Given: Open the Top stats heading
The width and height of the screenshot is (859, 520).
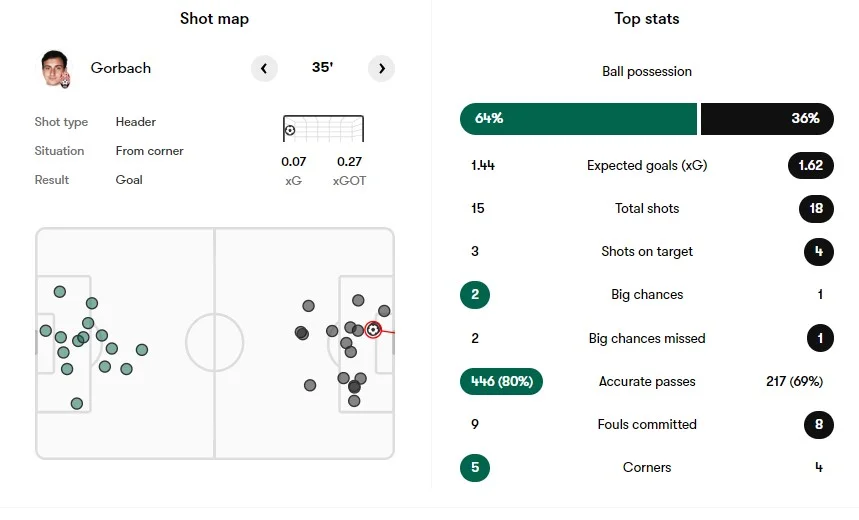Looking at the screenshot, I should pos(647,18).
